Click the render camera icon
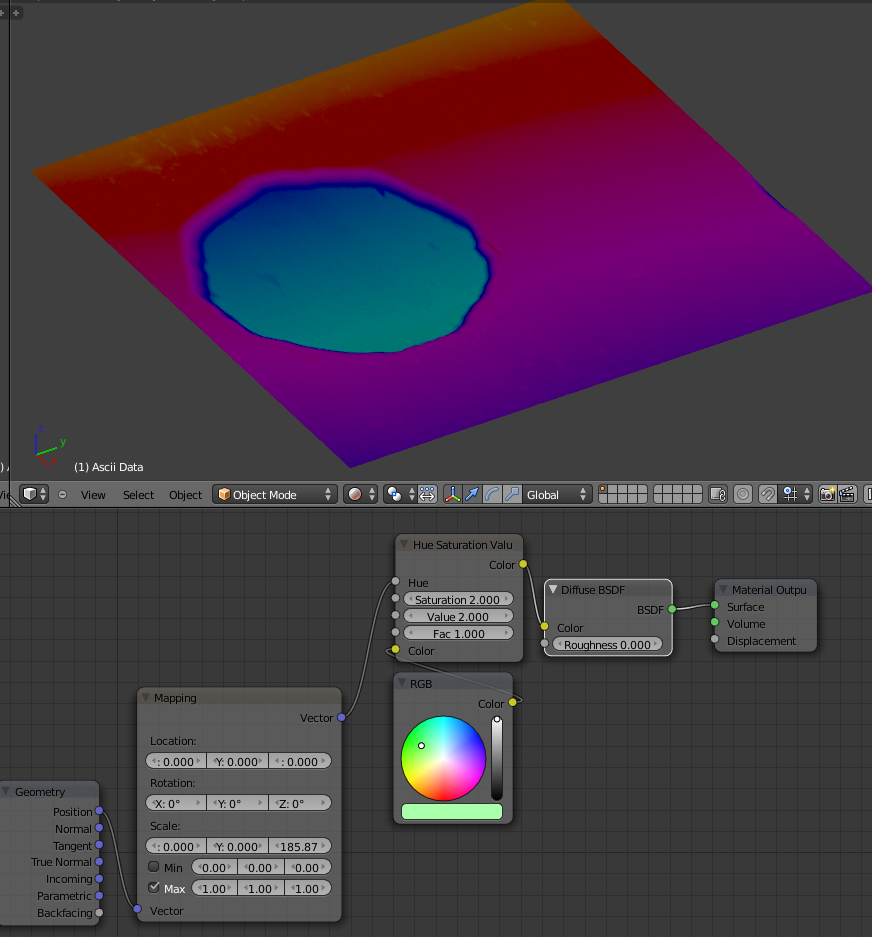The image size is (872, 937). coord(827,494)
